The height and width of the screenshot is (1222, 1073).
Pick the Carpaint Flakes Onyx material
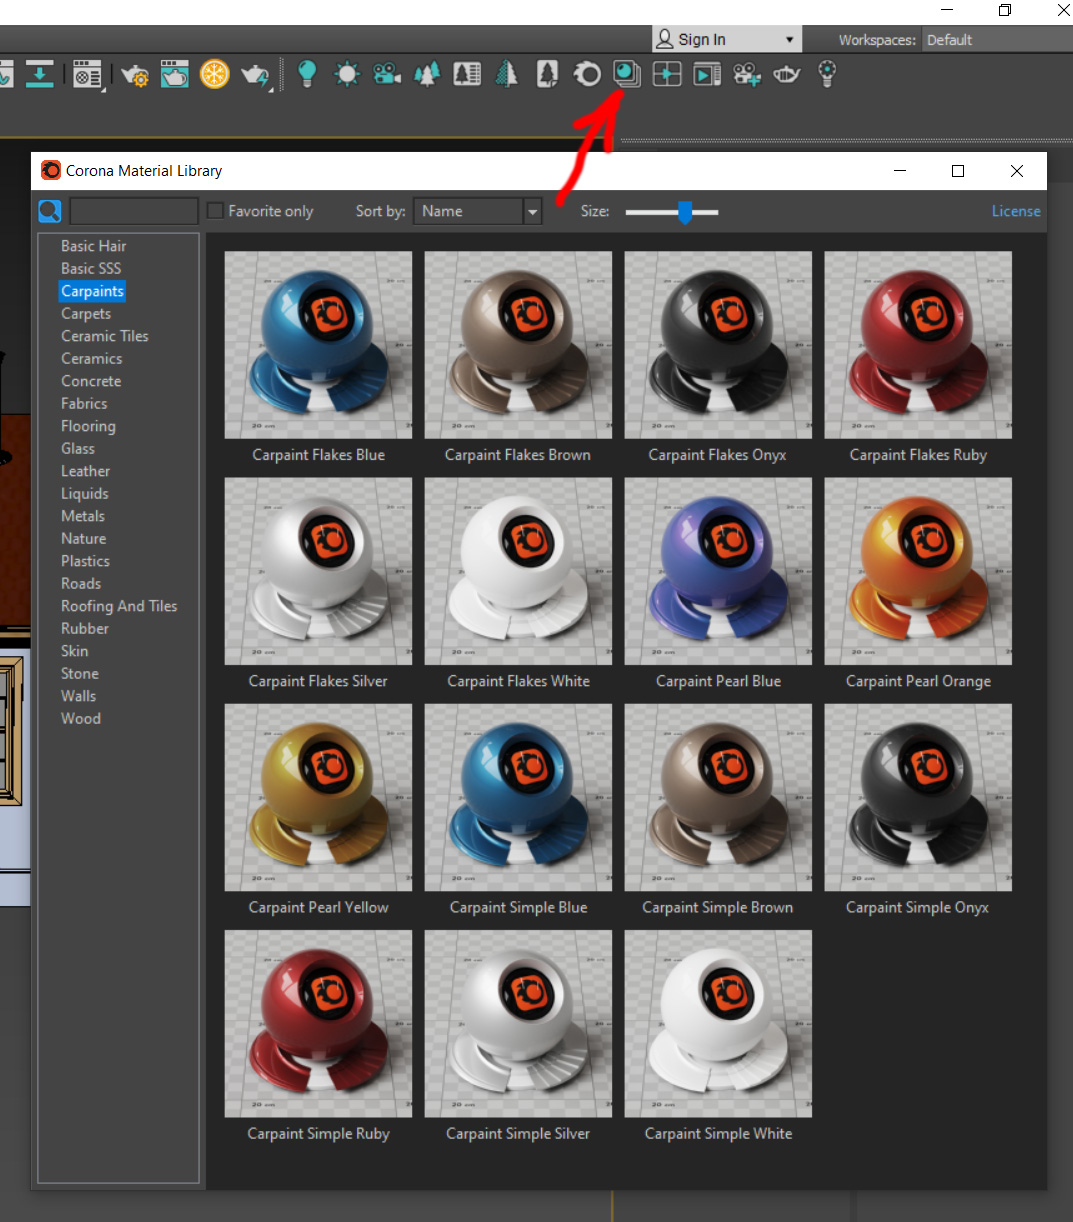pyautogui.click(x=718, y=345)
